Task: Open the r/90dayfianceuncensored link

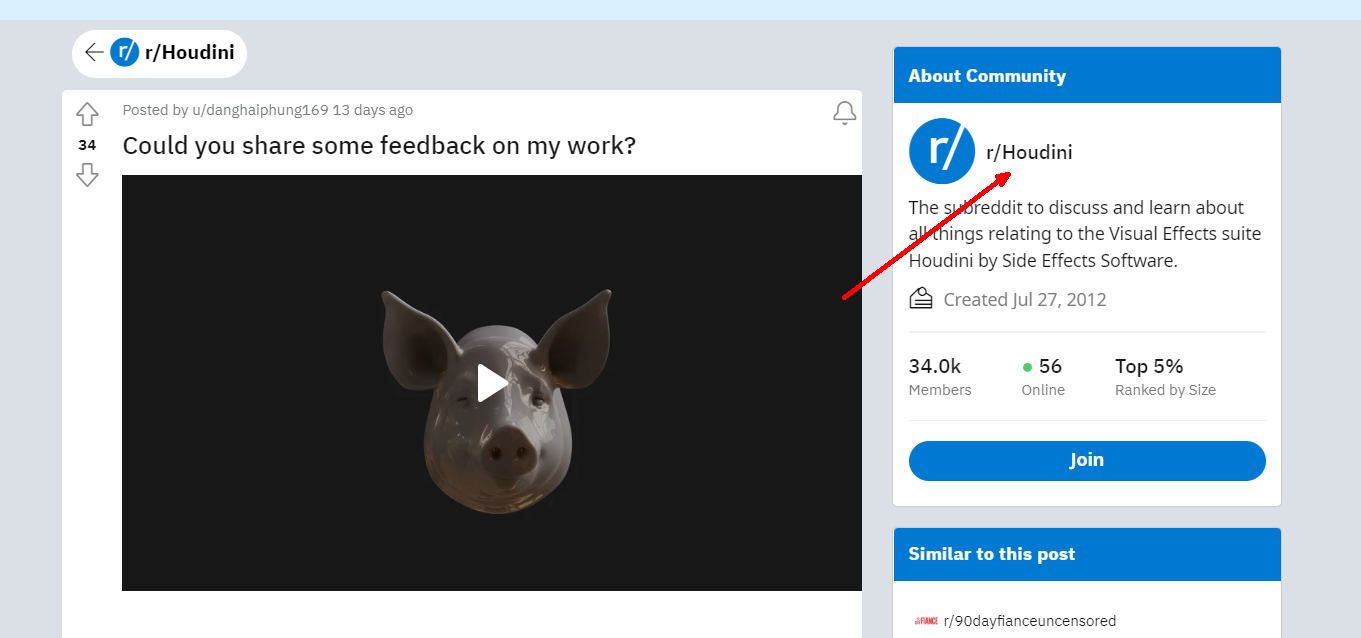Action: point(1030,621)
